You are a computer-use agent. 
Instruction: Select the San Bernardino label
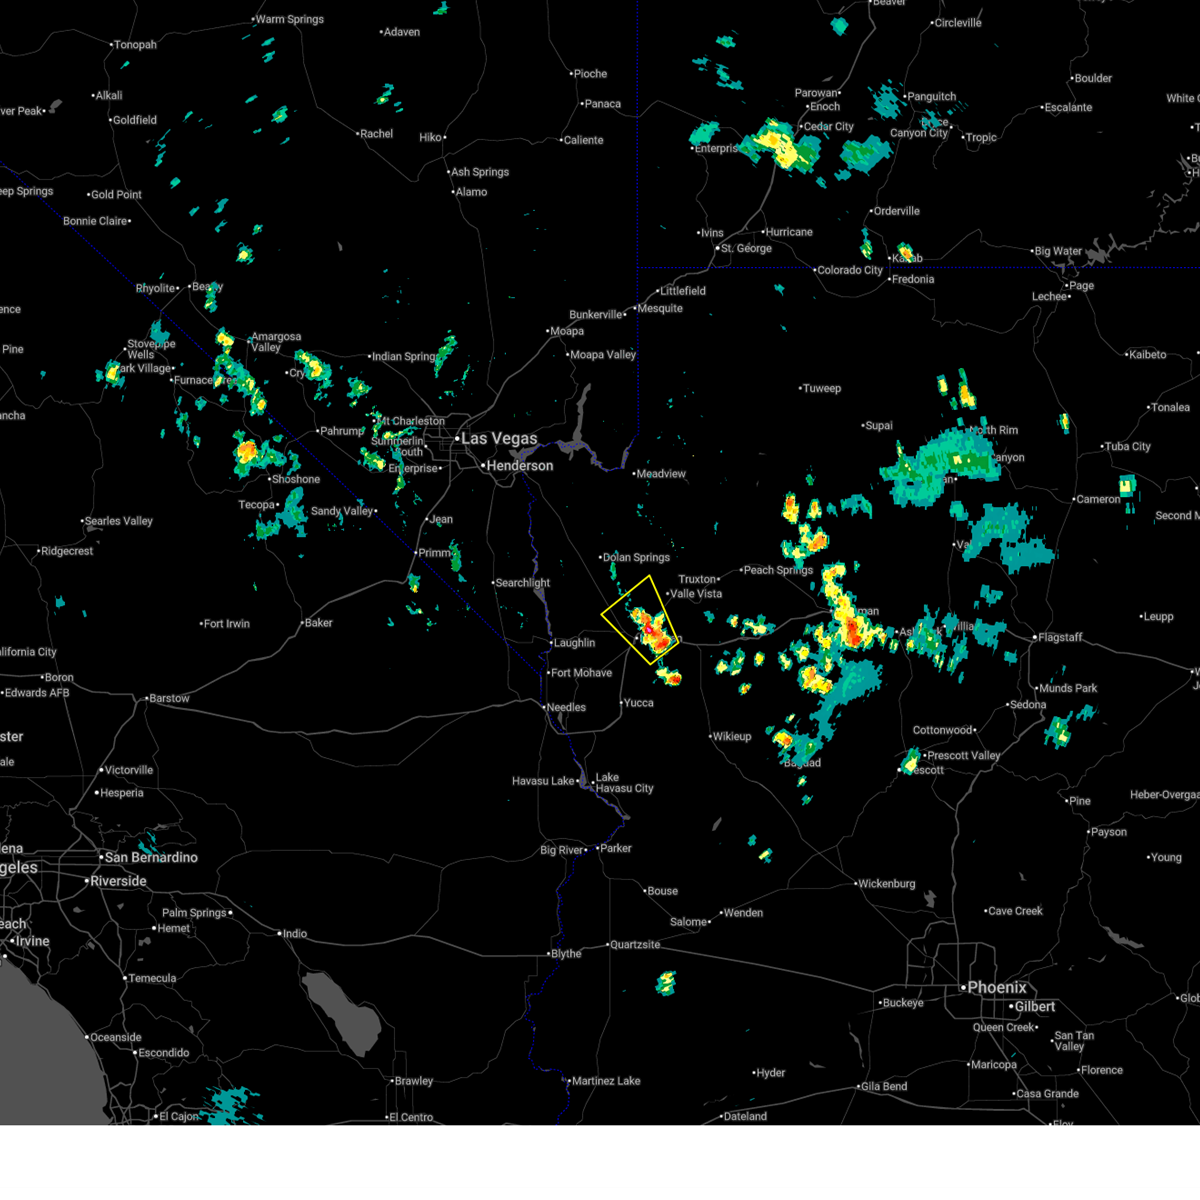(x=151, y=858)
